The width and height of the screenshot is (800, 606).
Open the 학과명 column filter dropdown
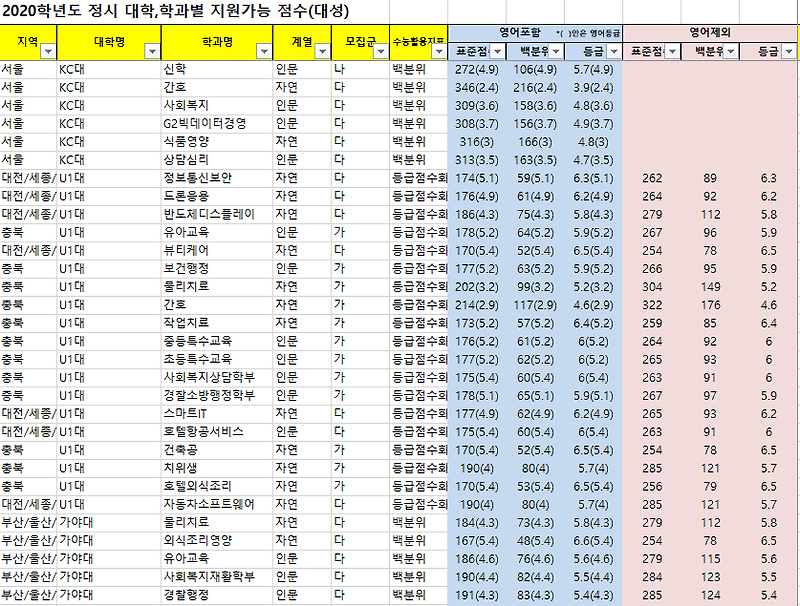(264, 52)
